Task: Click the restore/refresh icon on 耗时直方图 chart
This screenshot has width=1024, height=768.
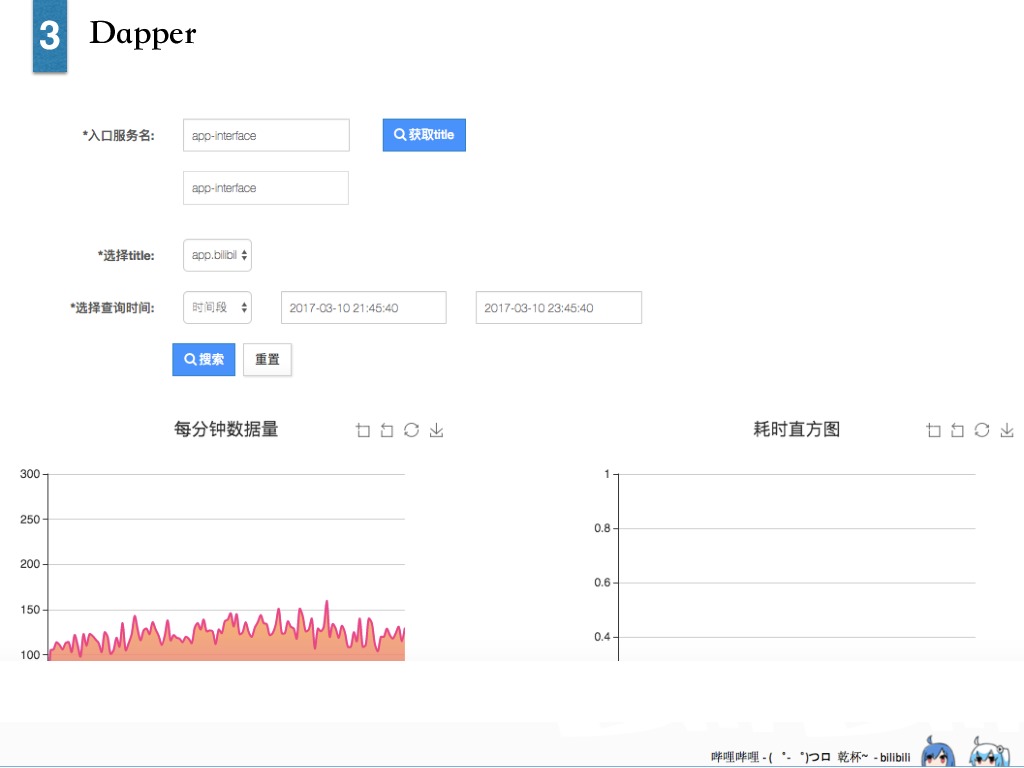Action: coord(982,430)
